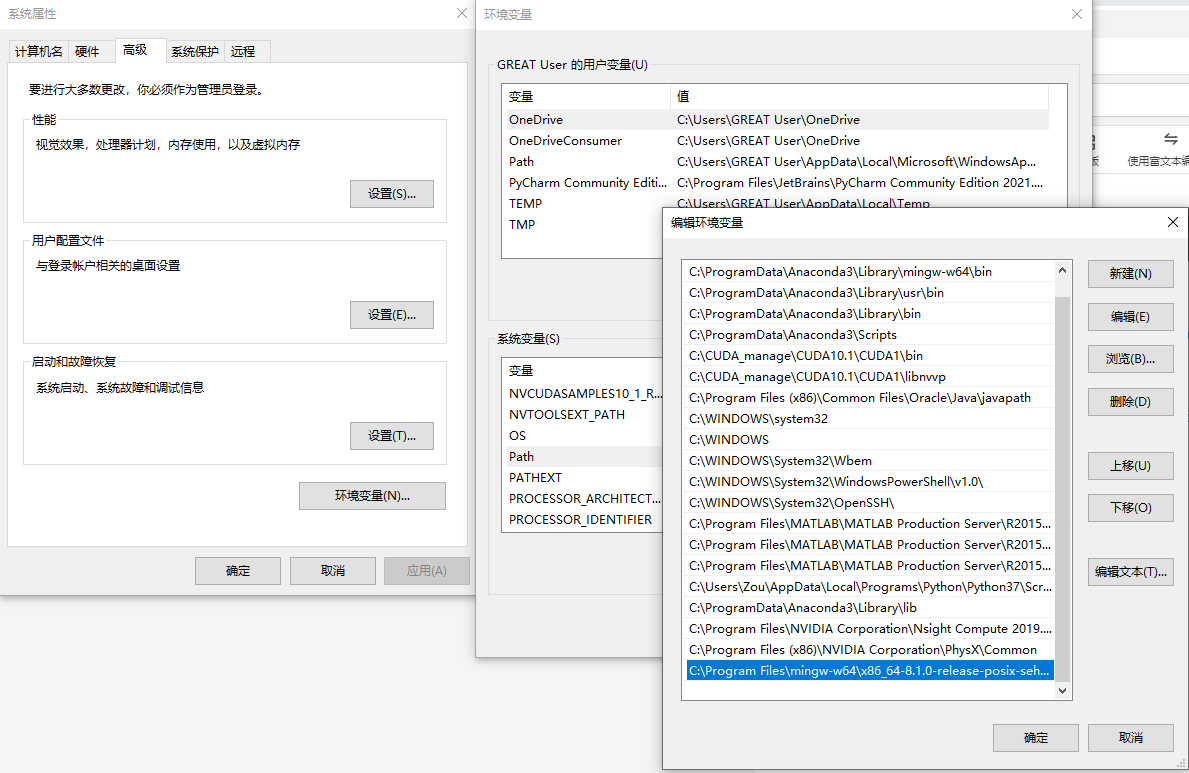
Task: Select System32\OpenSSH\ path entry
Action: [x=870, y=503]
